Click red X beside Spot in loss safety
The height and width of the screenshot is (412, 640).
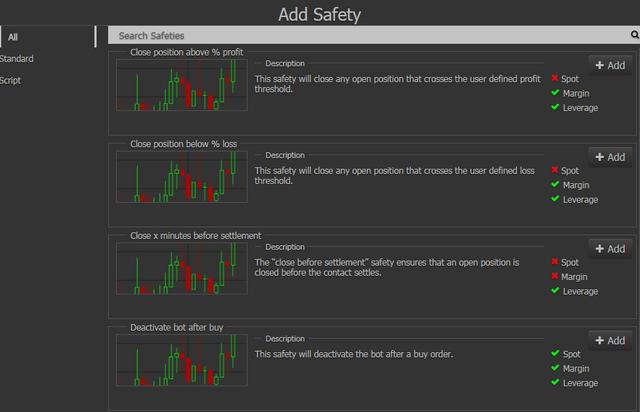(555, 170)
